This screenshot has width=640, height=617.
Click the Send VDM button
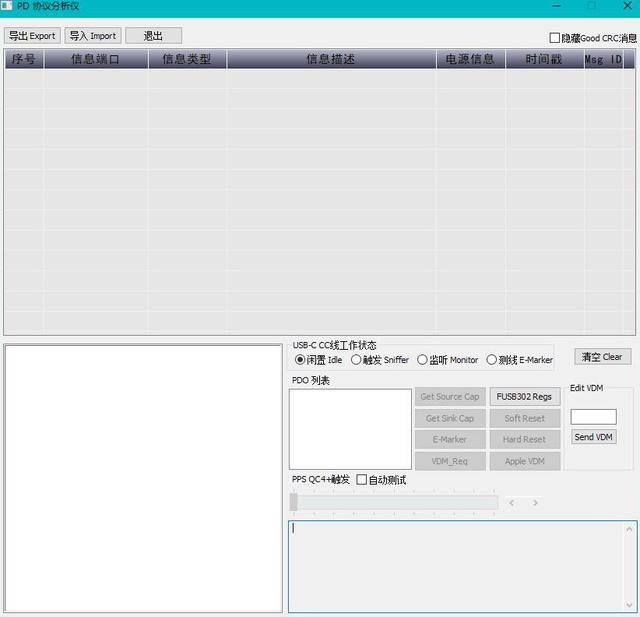[593, 437]
